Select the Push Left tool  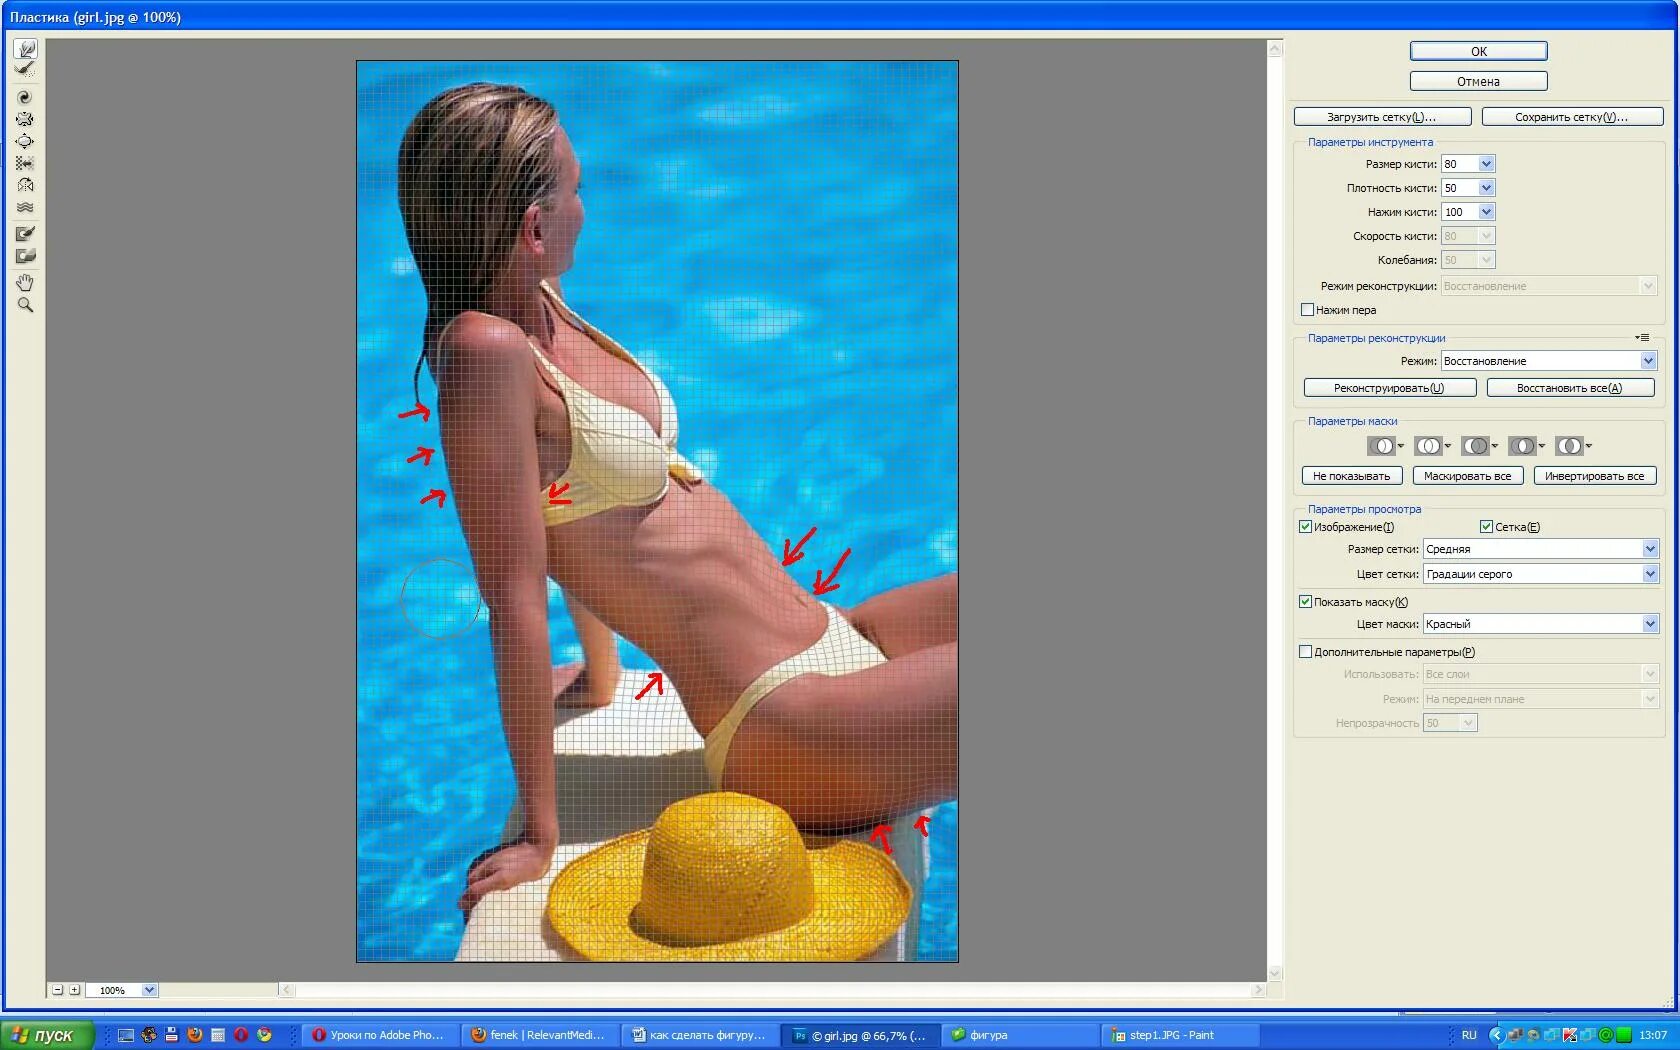(x=25, y=163)
